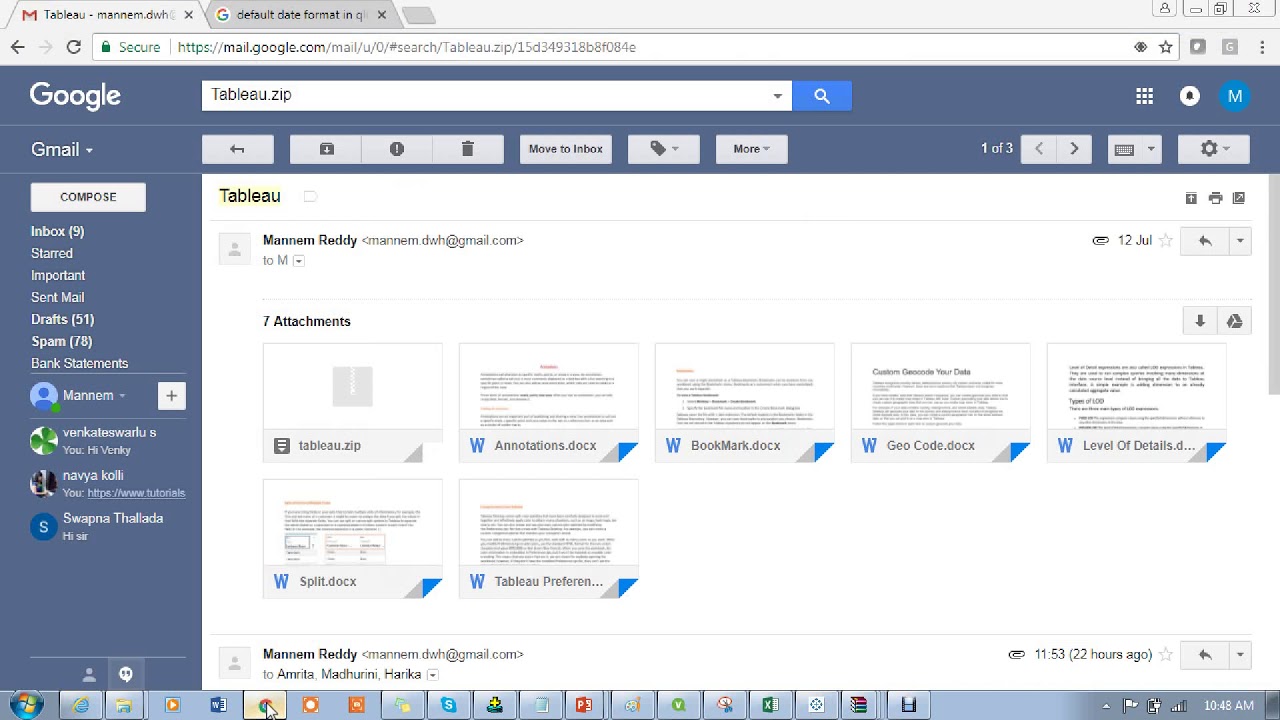Open the Starred folder
This screenshot has width=1280, height=720.
coord(52,253)
